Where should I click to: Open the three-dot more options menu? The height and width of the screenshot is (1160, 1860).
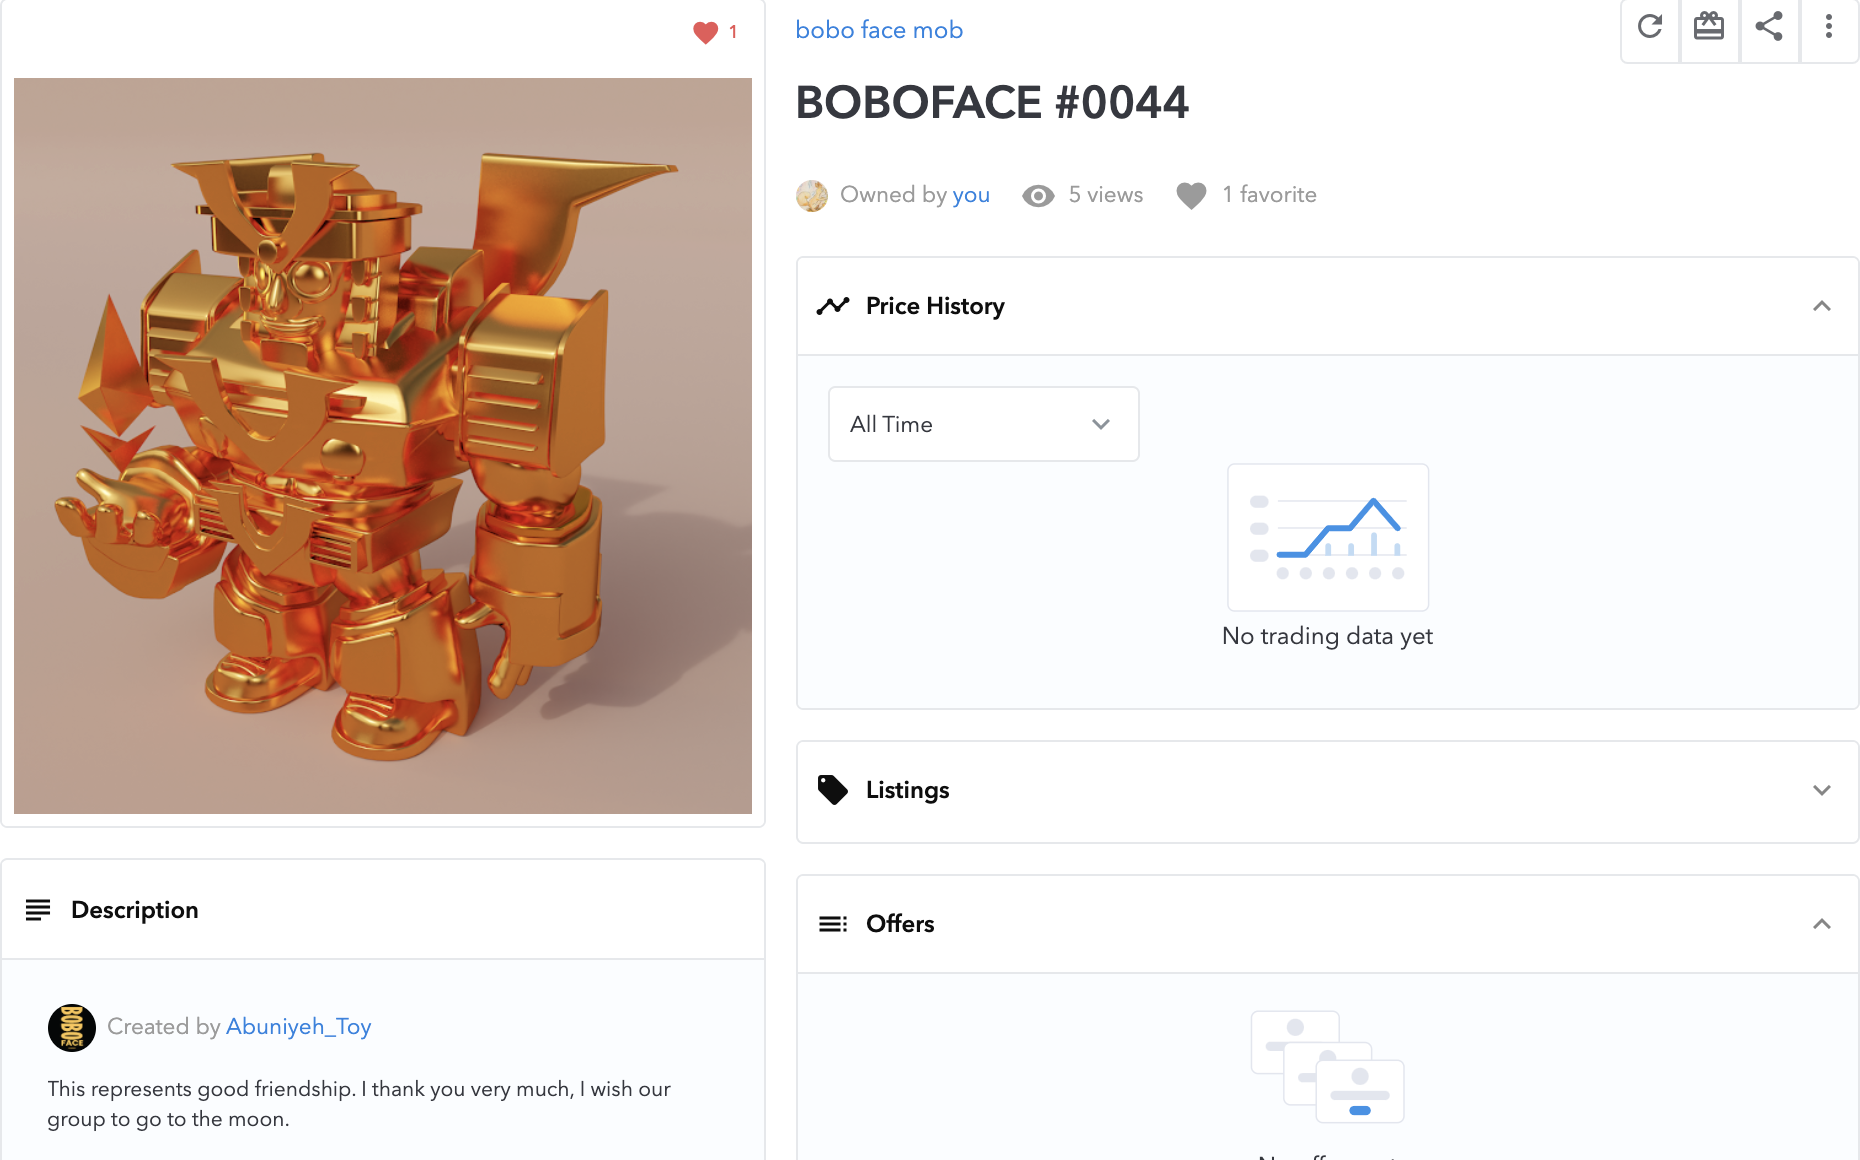tap(1828, 27)
